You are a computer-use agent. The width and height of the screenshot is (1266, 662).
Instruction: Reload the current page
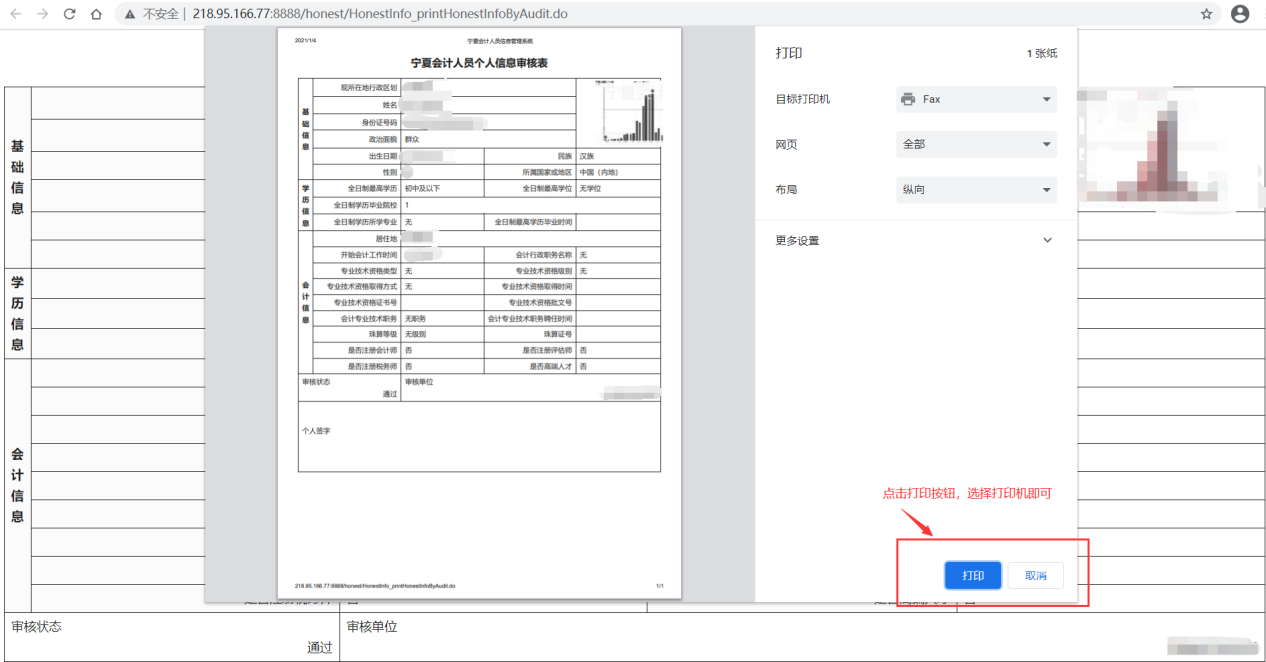click(69, 14)
